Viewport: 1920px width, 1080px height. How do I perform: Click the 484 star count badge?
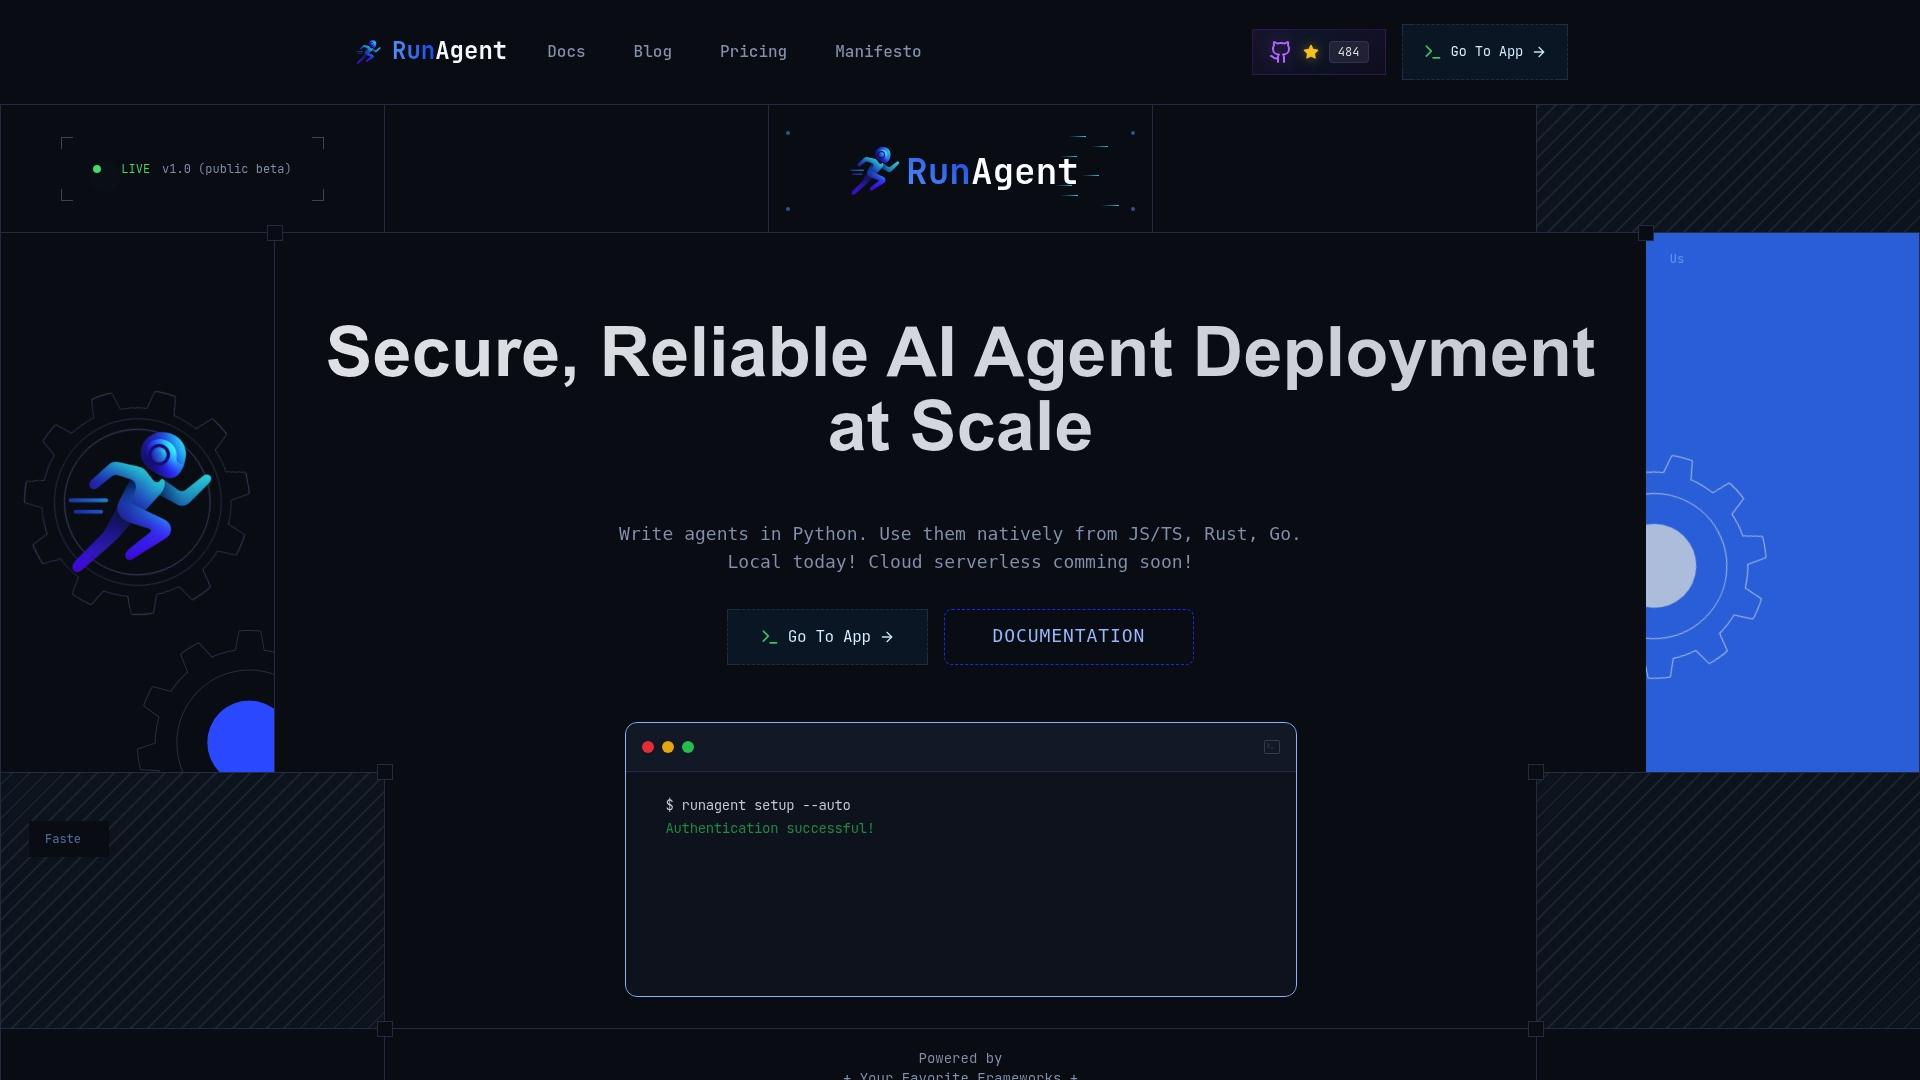click(1349, 52)
